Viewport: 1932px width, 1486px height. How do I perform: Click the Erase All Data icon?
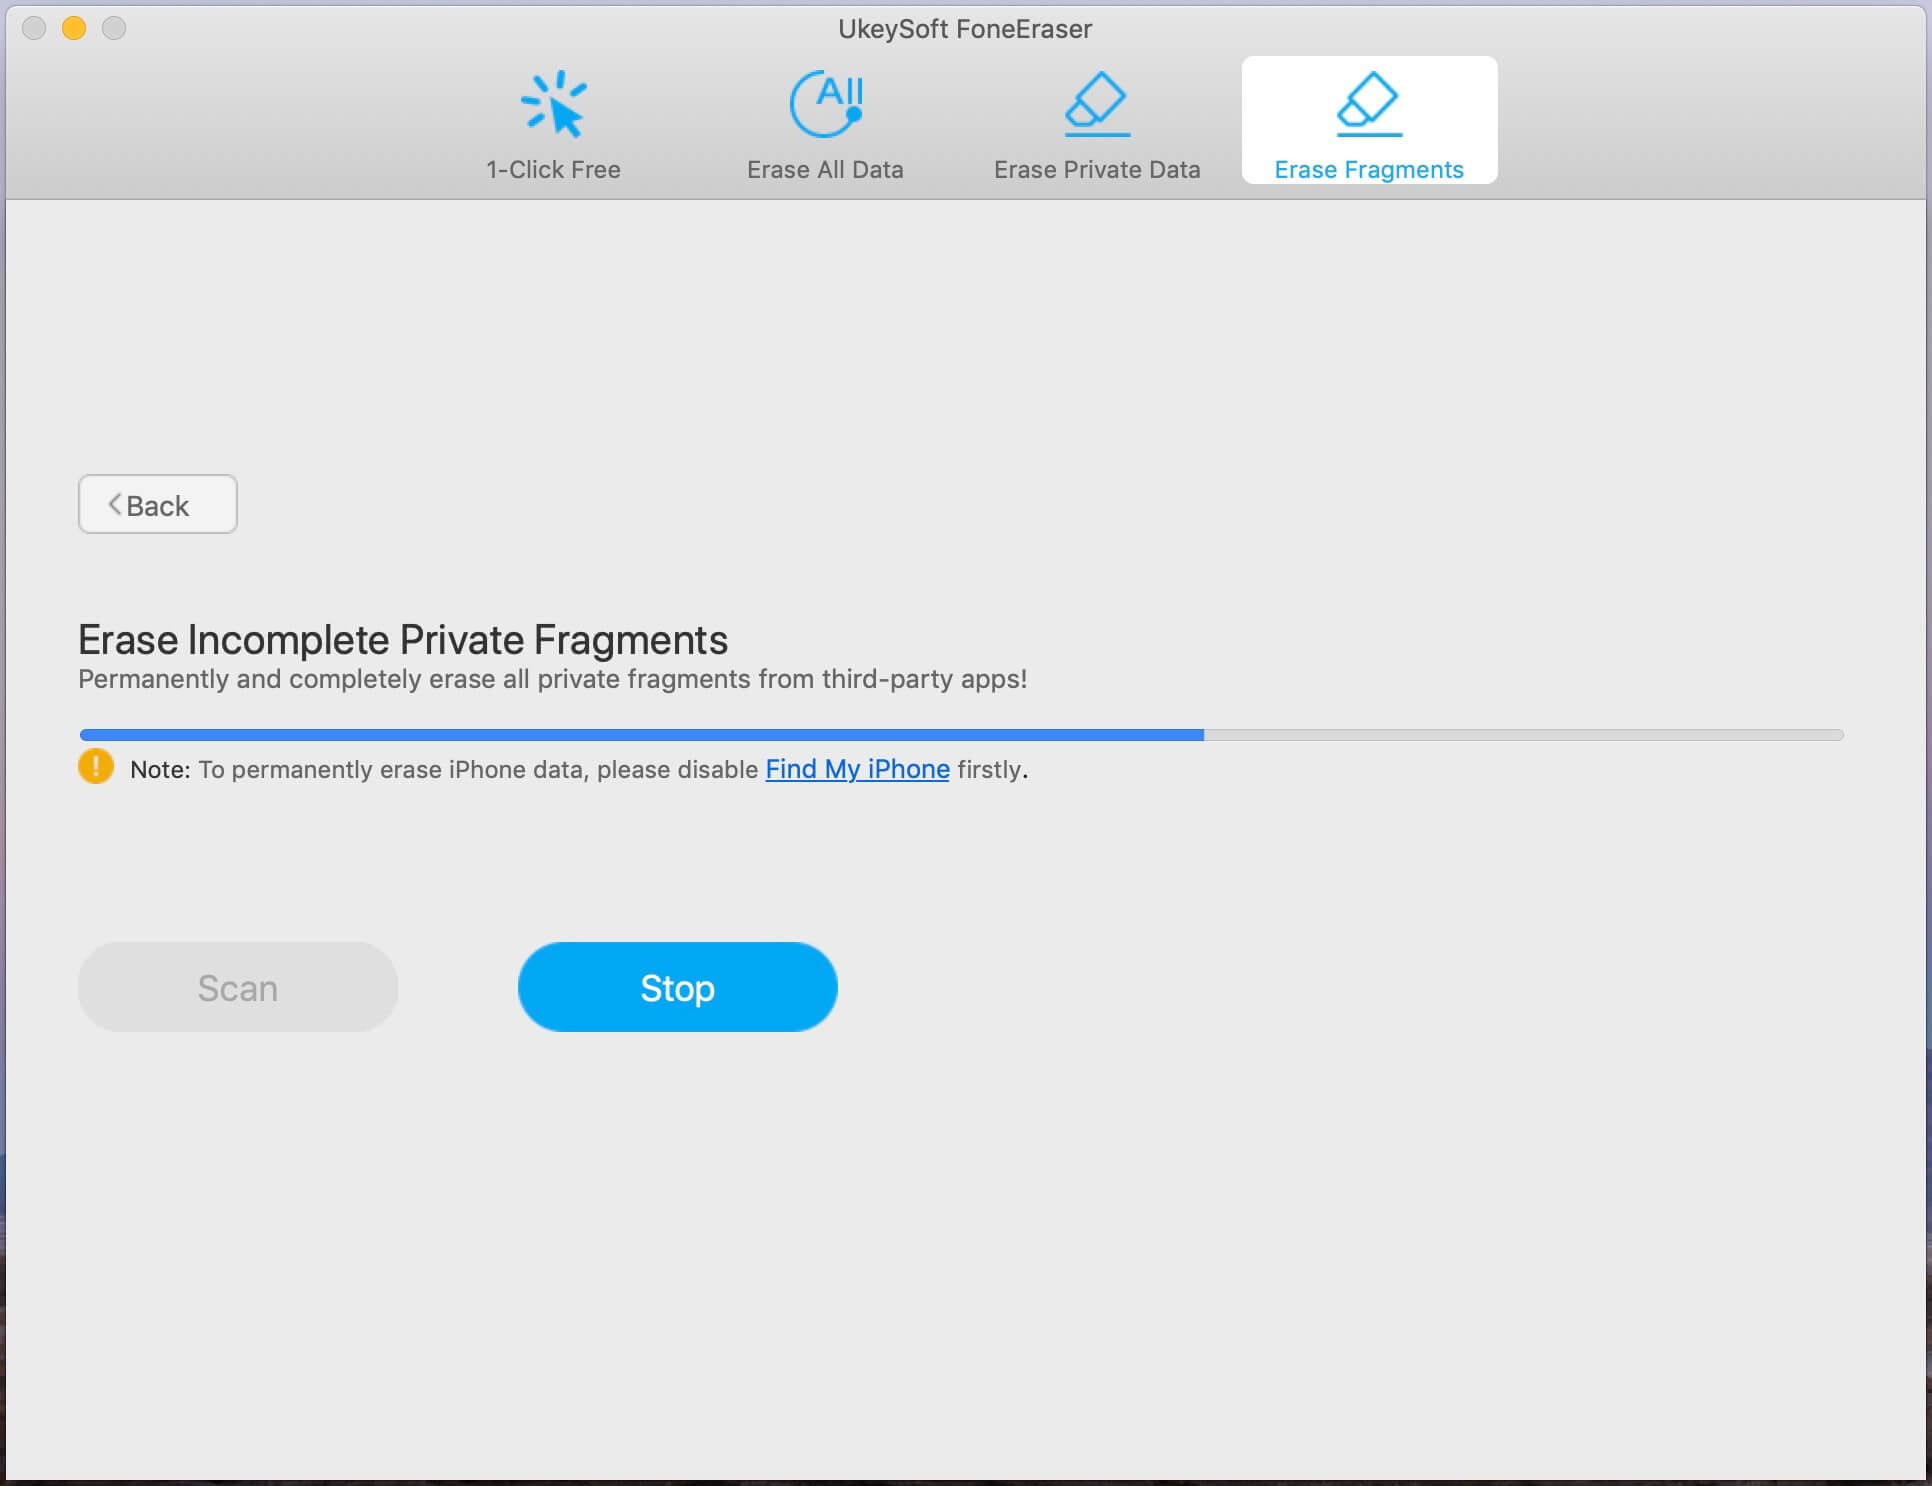point(825,104)
